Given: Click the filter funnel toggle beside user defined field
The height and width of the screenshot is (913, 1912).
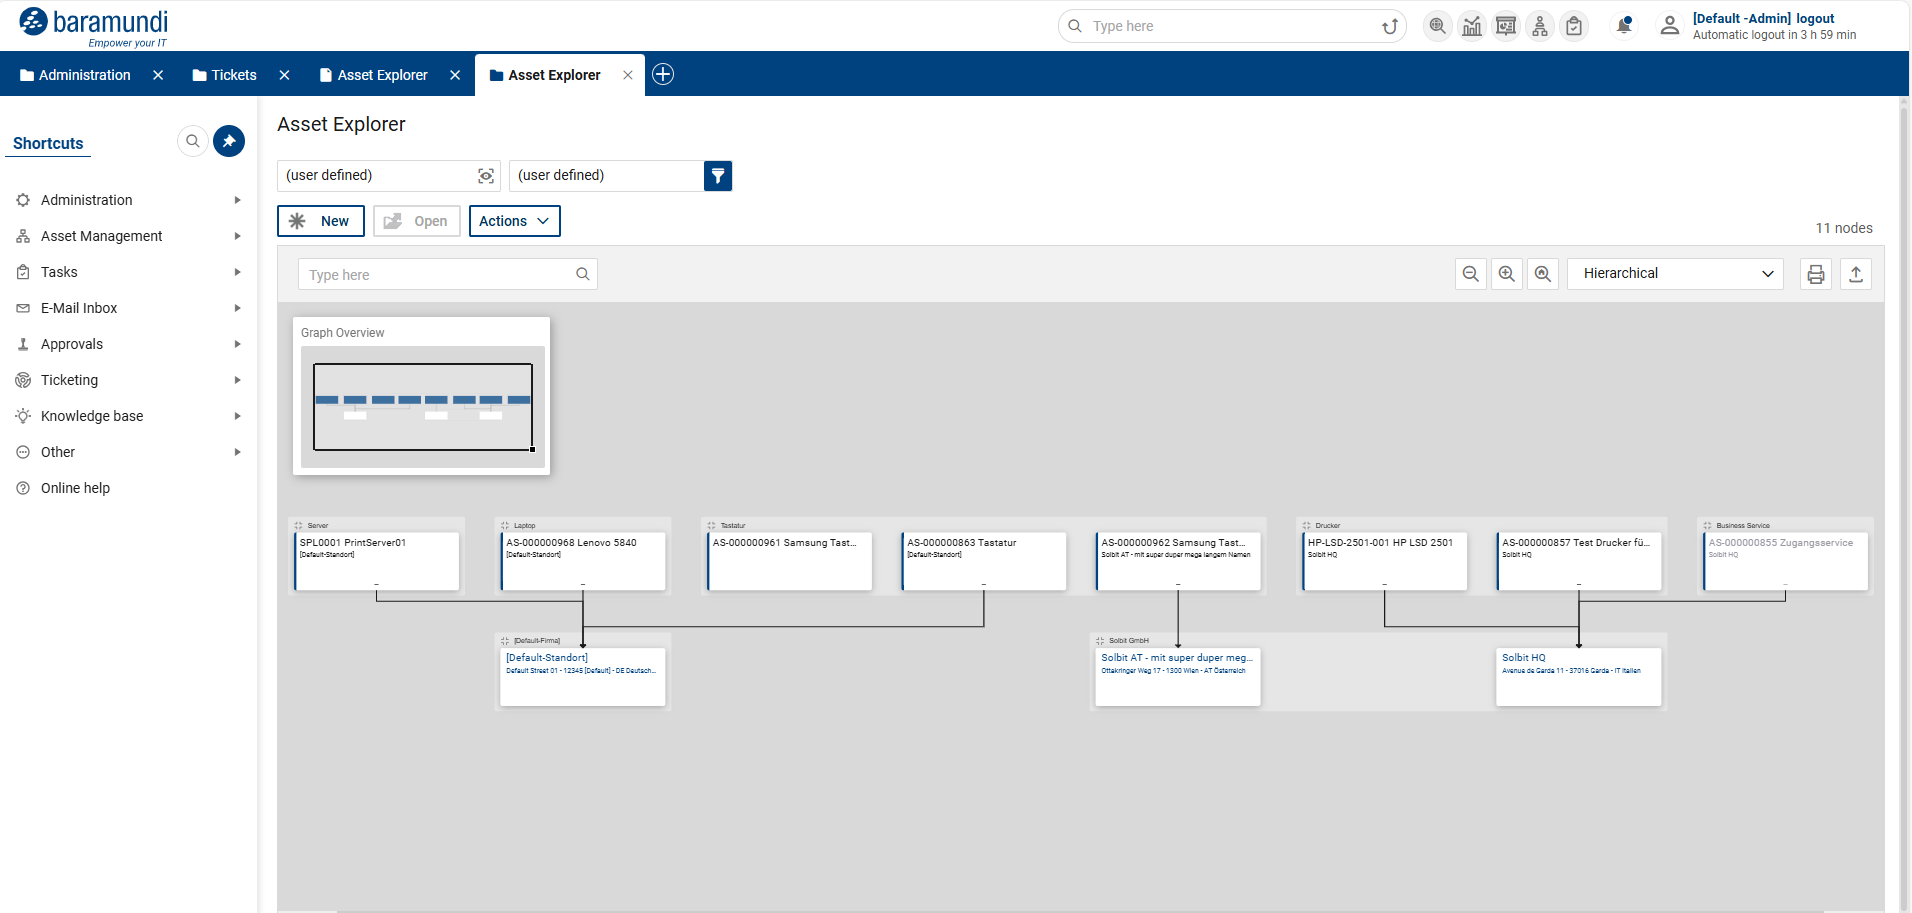Looking at the screenshot, I should [717, 175].
